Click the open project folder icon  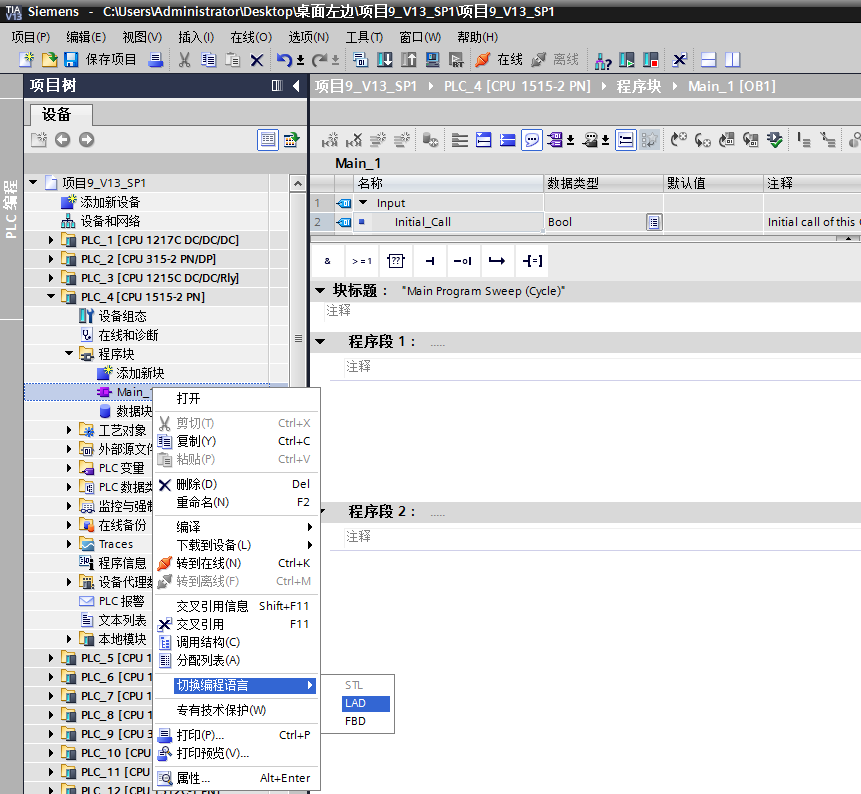point(49,59)
